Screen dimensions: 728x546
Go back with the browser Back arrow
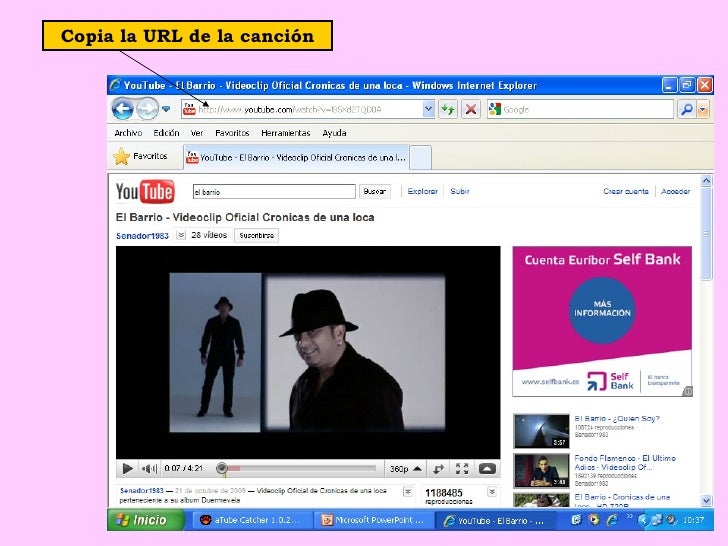[123, 110]
